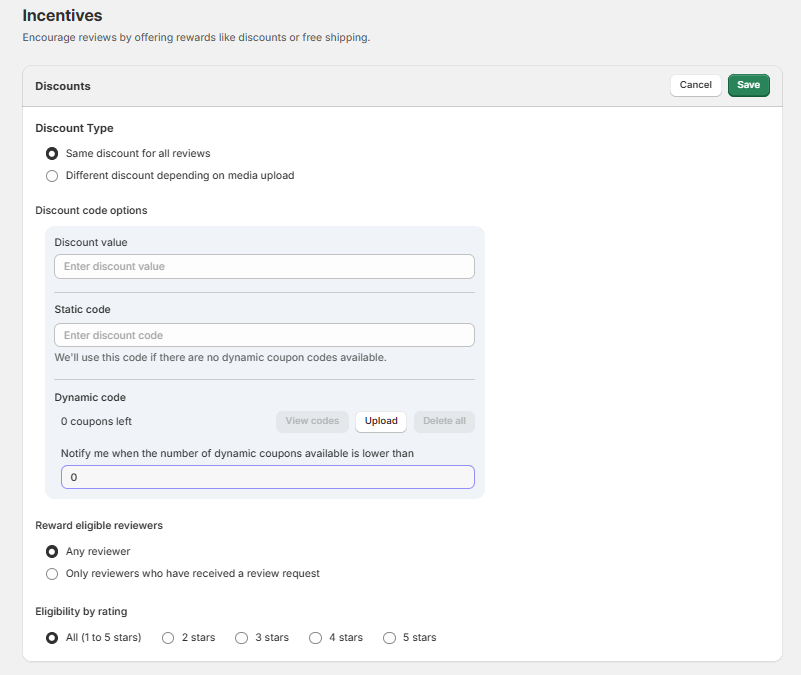The image size is (801, 675).
Task: Choose Different discount depending on media upload
Action: pos(52,176)
